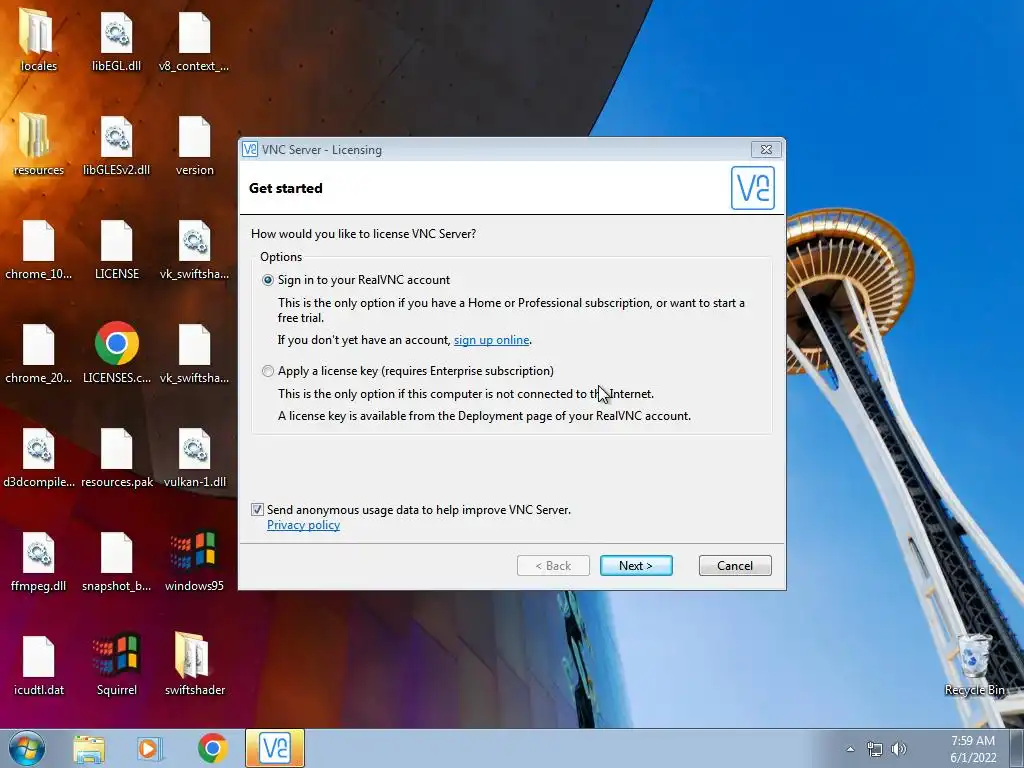Select the resources.pak file icon
1024x768 pixels.
(x=116, y=448)
